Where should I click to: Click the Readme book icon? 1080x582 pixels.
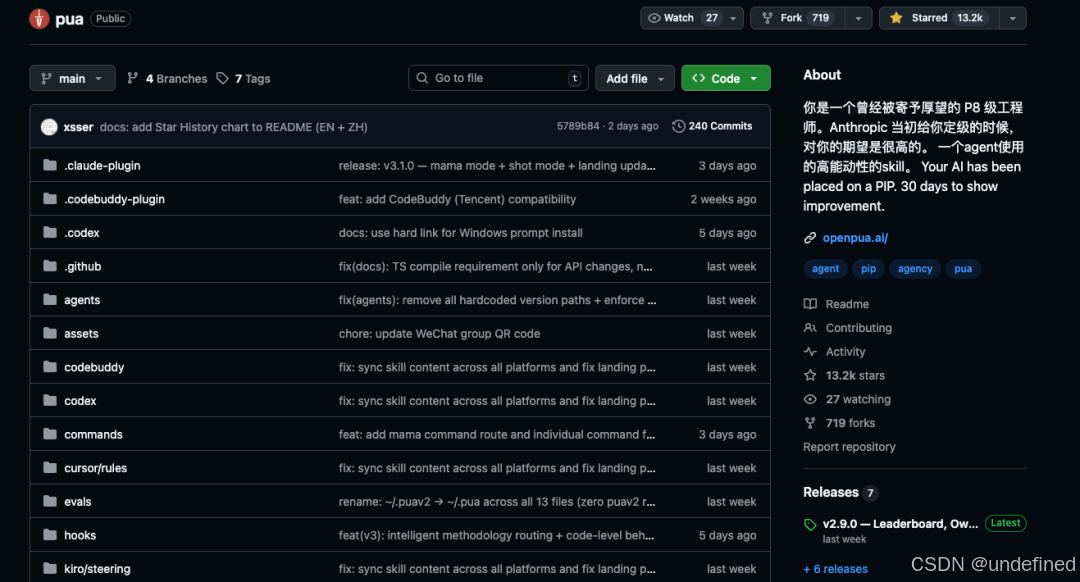click(810, 304)
